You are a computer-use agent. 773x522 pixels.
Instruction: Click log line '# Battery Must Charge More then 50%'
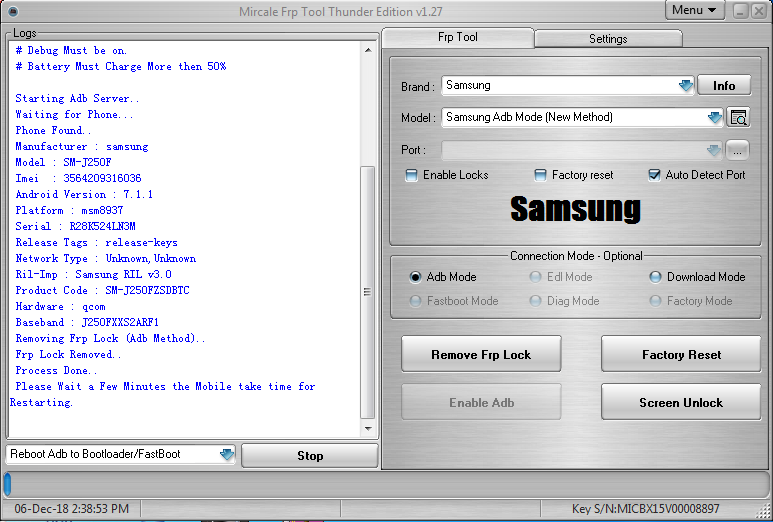click(121, 66)
